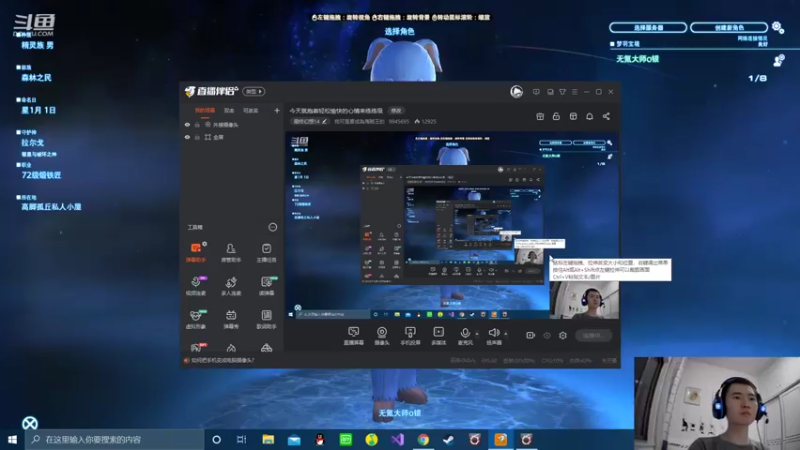The image size is (800, 450).
Task: Click the user avatar in title bar
Action: point(516,92)
